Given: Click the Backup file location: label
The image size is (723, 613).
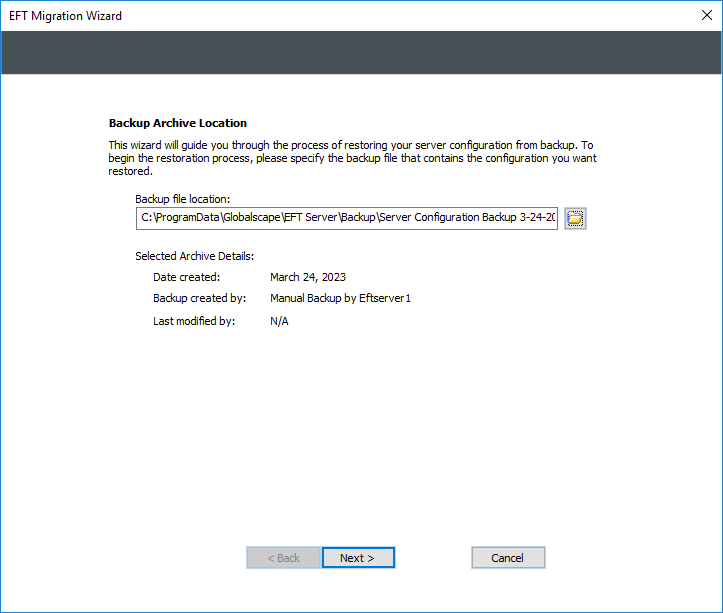Looking at the screenshot, I should click(182, 199).
